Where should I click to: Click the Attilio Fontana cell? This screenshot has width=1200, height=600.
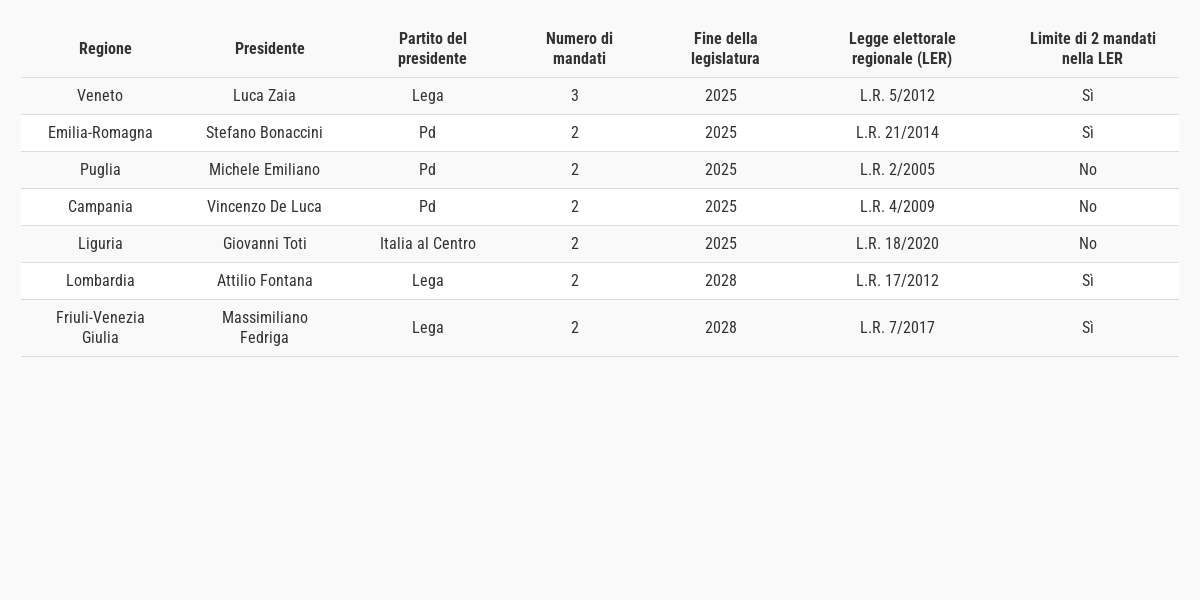[x=264, y=281]
